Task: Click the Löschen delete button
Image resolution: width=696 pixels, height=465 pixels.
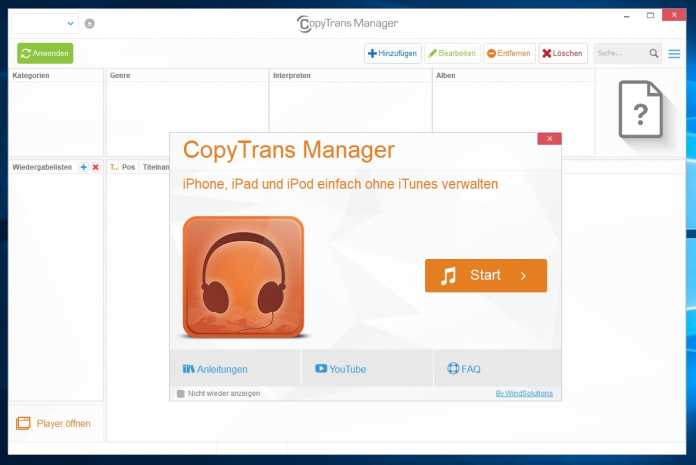Action: click(x=563, y=53)
